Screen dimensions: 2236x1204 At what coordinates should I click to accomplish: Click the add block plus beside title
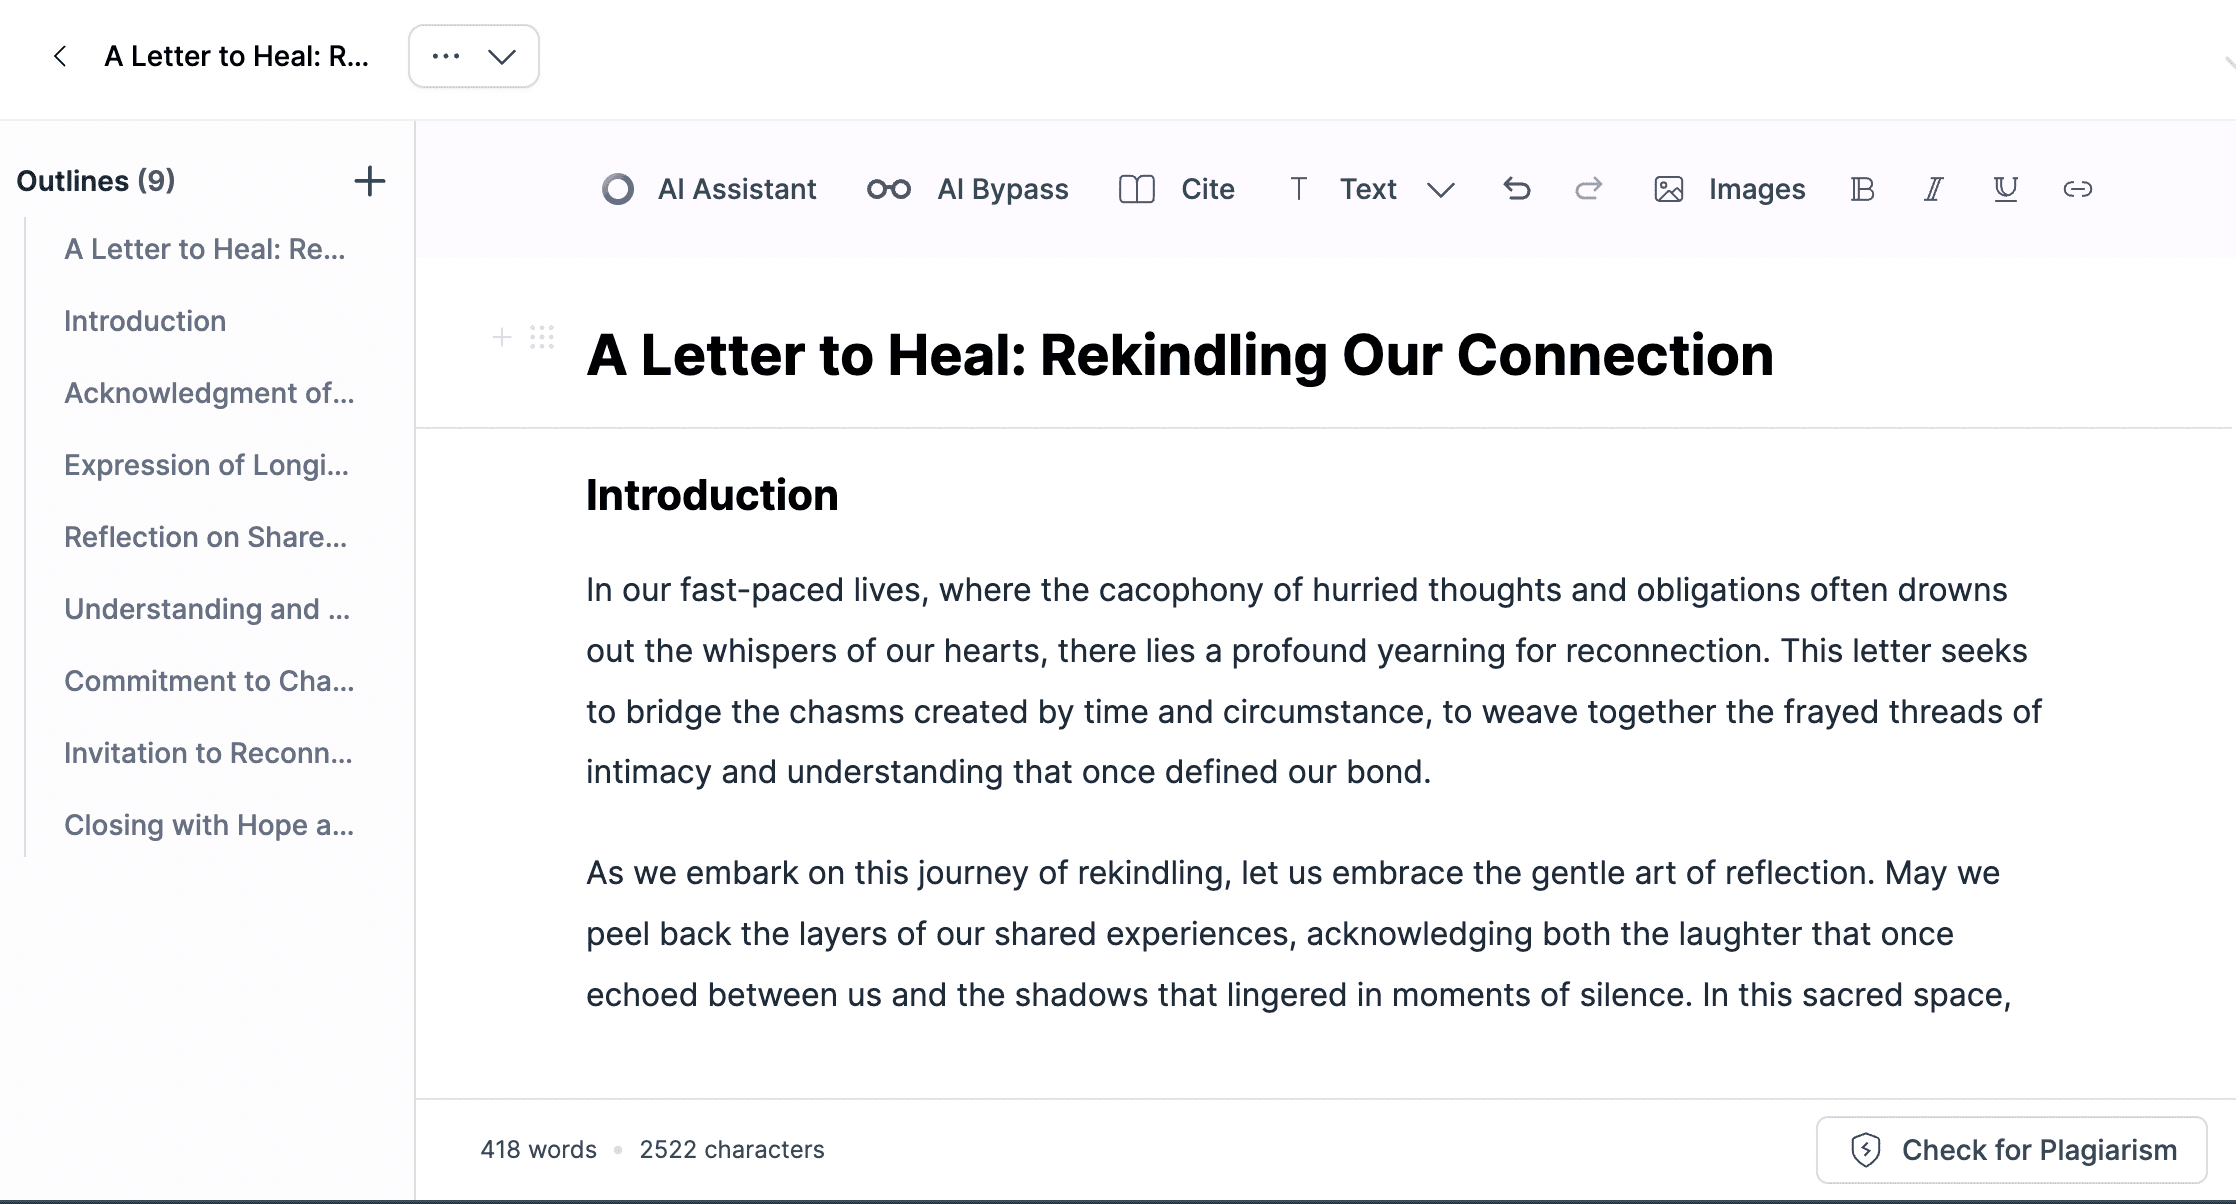(502, 337)
